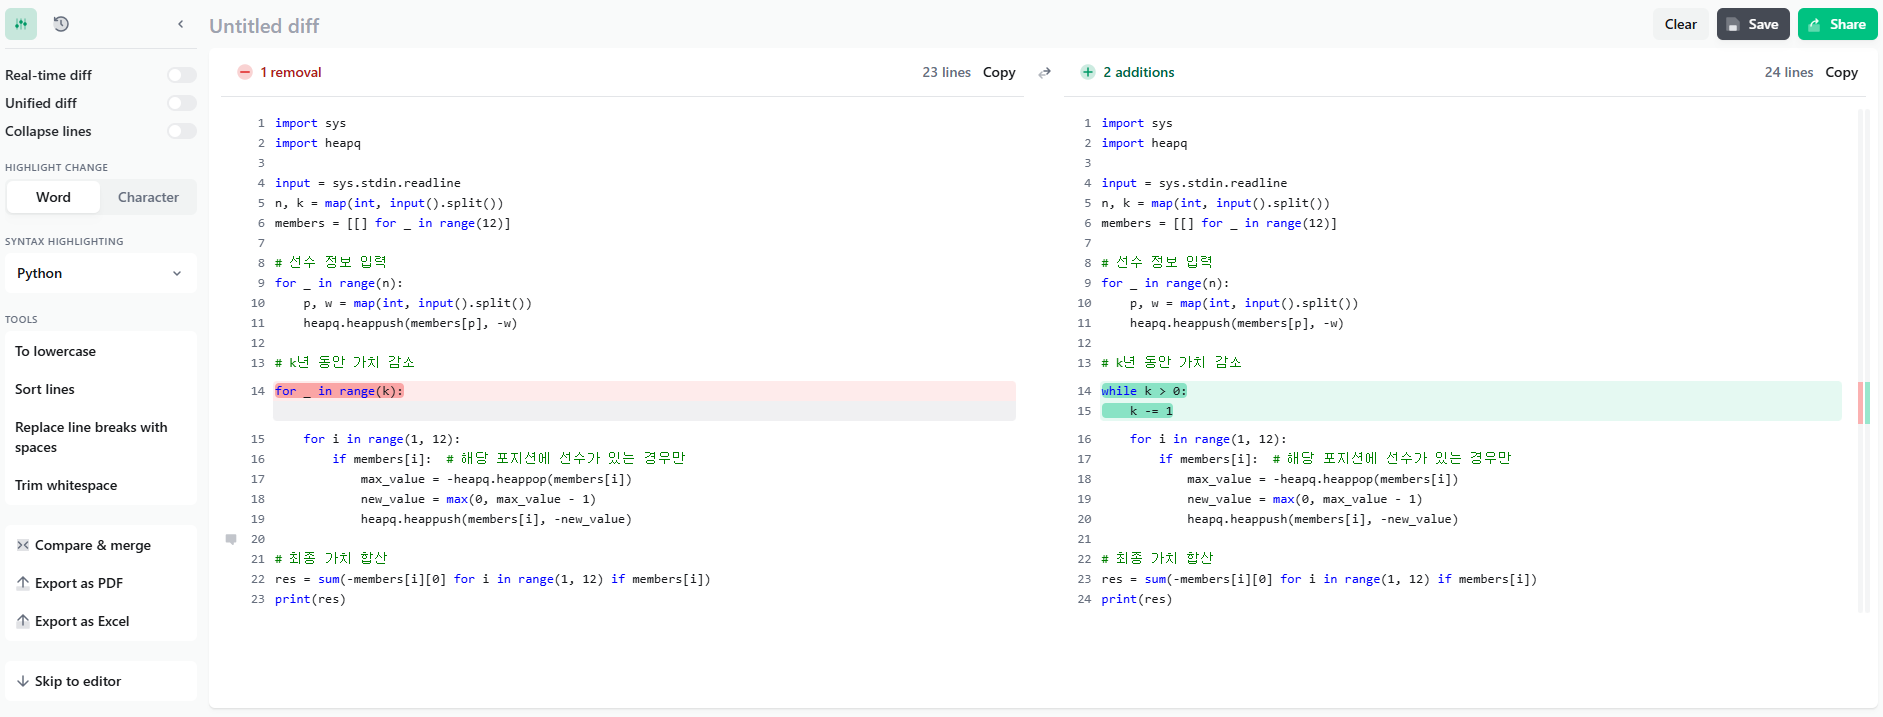Viewport: 1883px width, 717px height.
Task: Click the green Share button
Action: pyautogui.click(x=1837, y=24)
